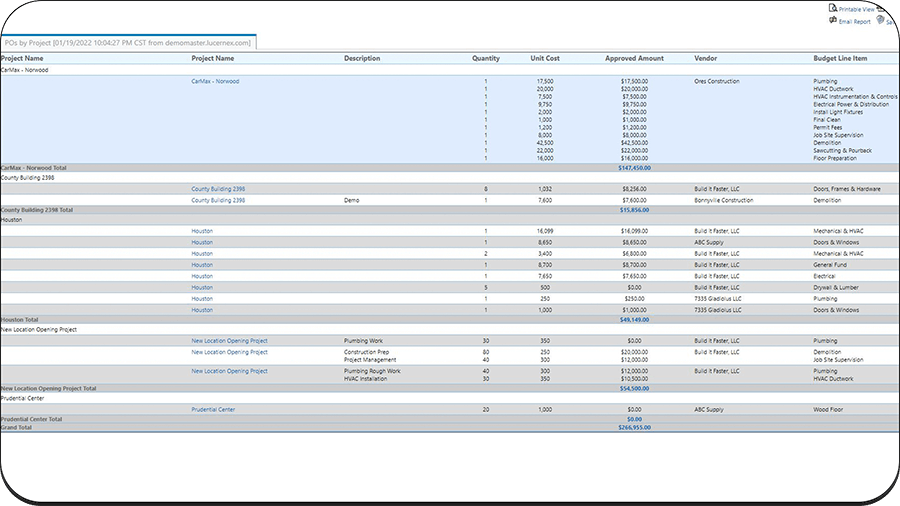Open the Prudential Center project link
900x506 pixels.
click(213, 409)
